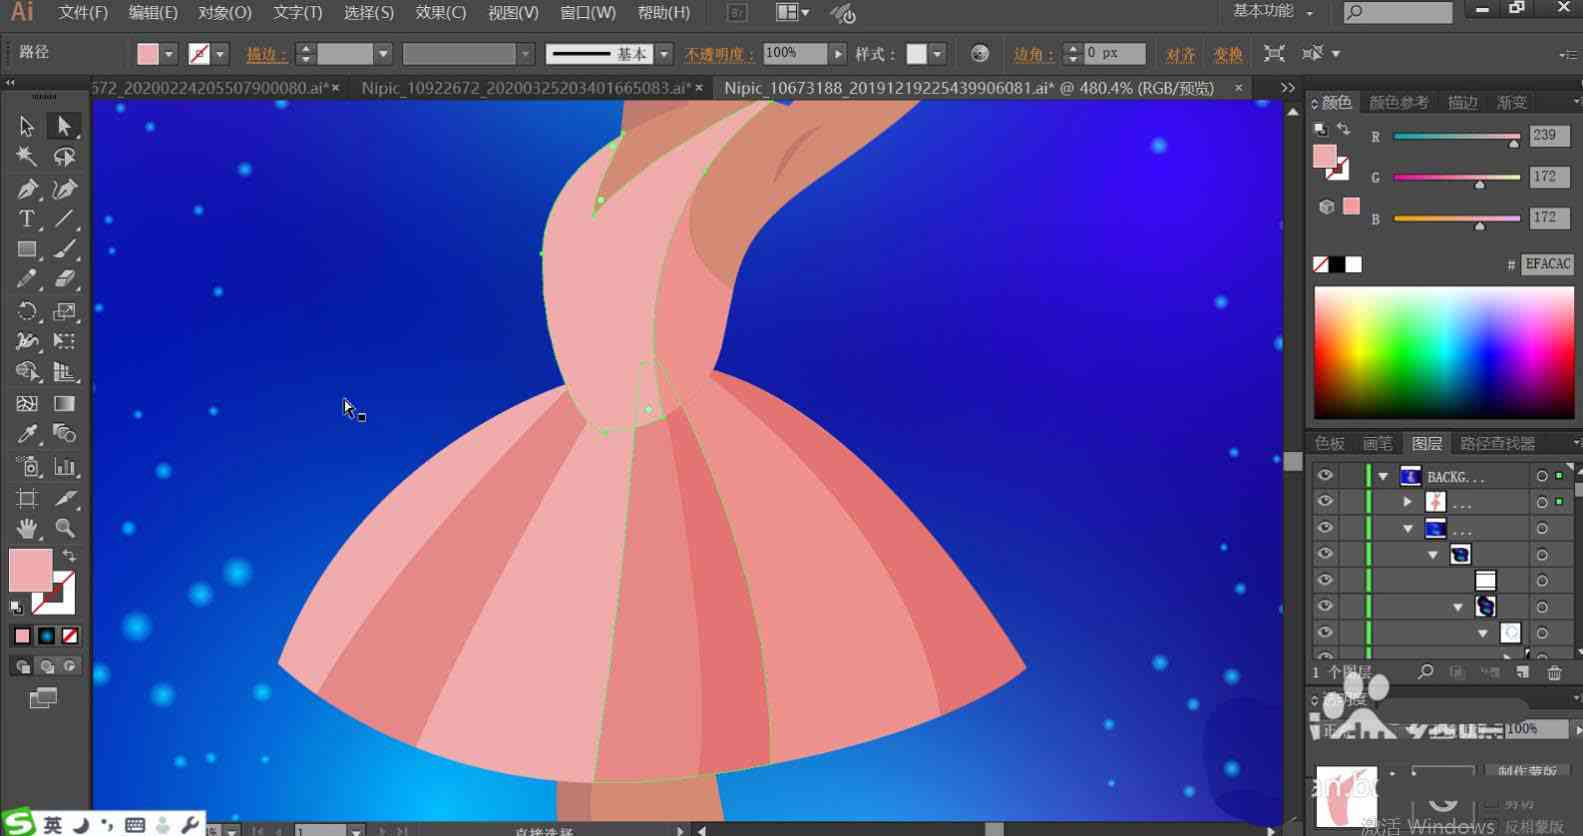
Task: Select the Line Segment tool
Action: click(64, 219)
